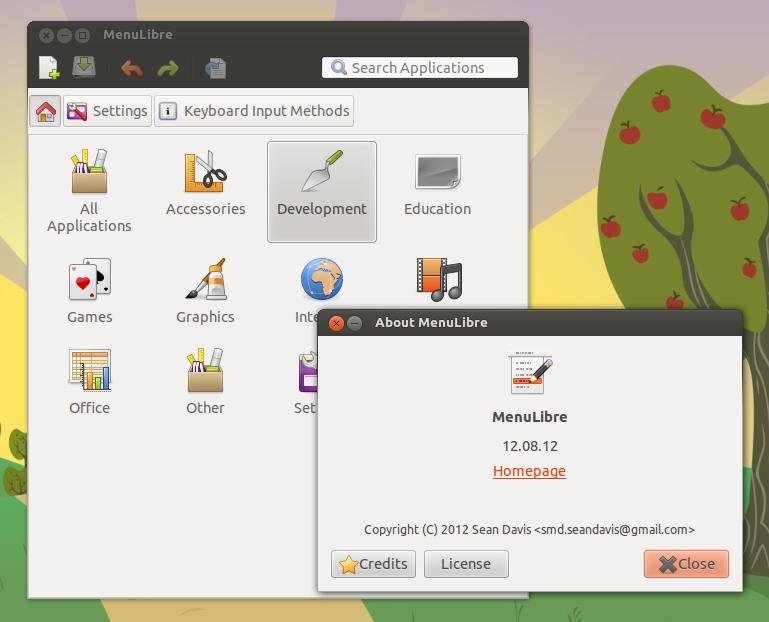Click the Credits button in About dialog
The width and height of the screenshot is (769, 622).
coord(373,564)
